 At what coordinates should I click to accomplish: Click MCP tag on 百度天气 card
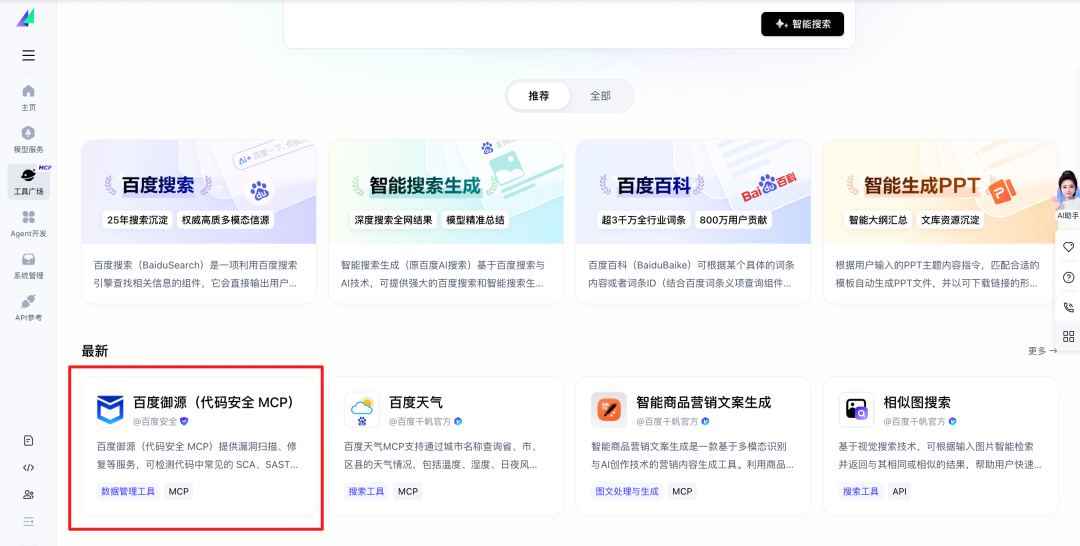click(408, 492)
